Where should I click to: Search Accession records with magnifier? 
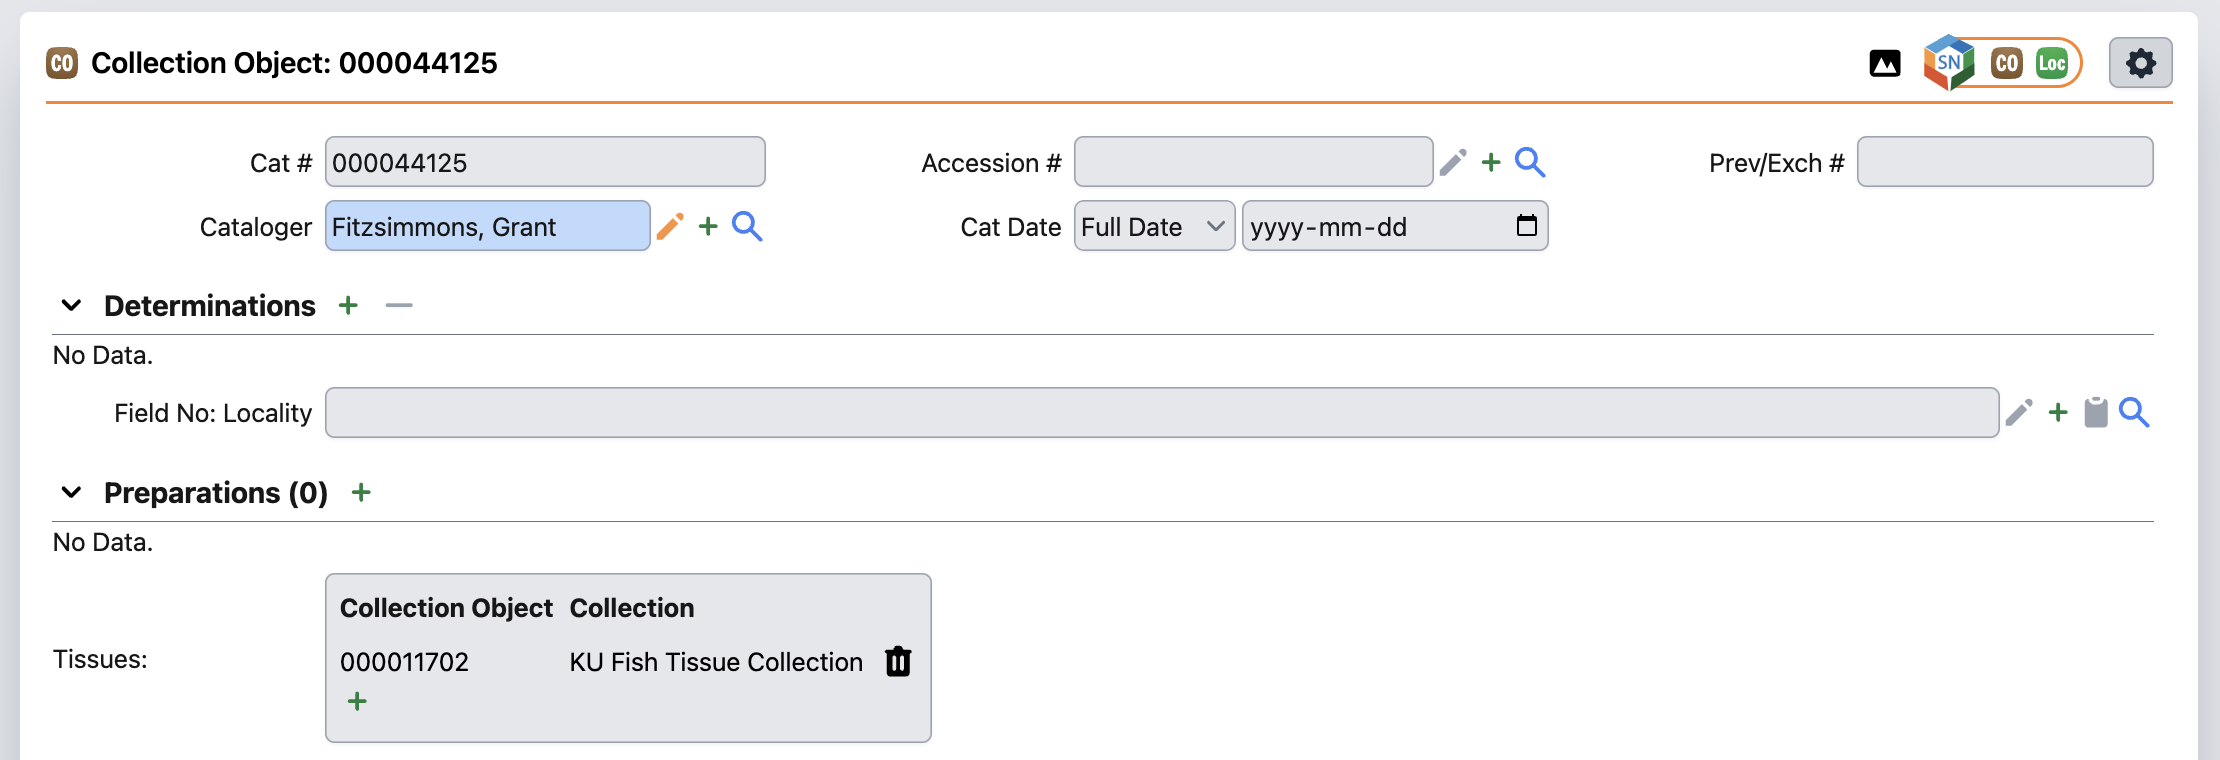pyautogui.click(x=1530, y=163)
